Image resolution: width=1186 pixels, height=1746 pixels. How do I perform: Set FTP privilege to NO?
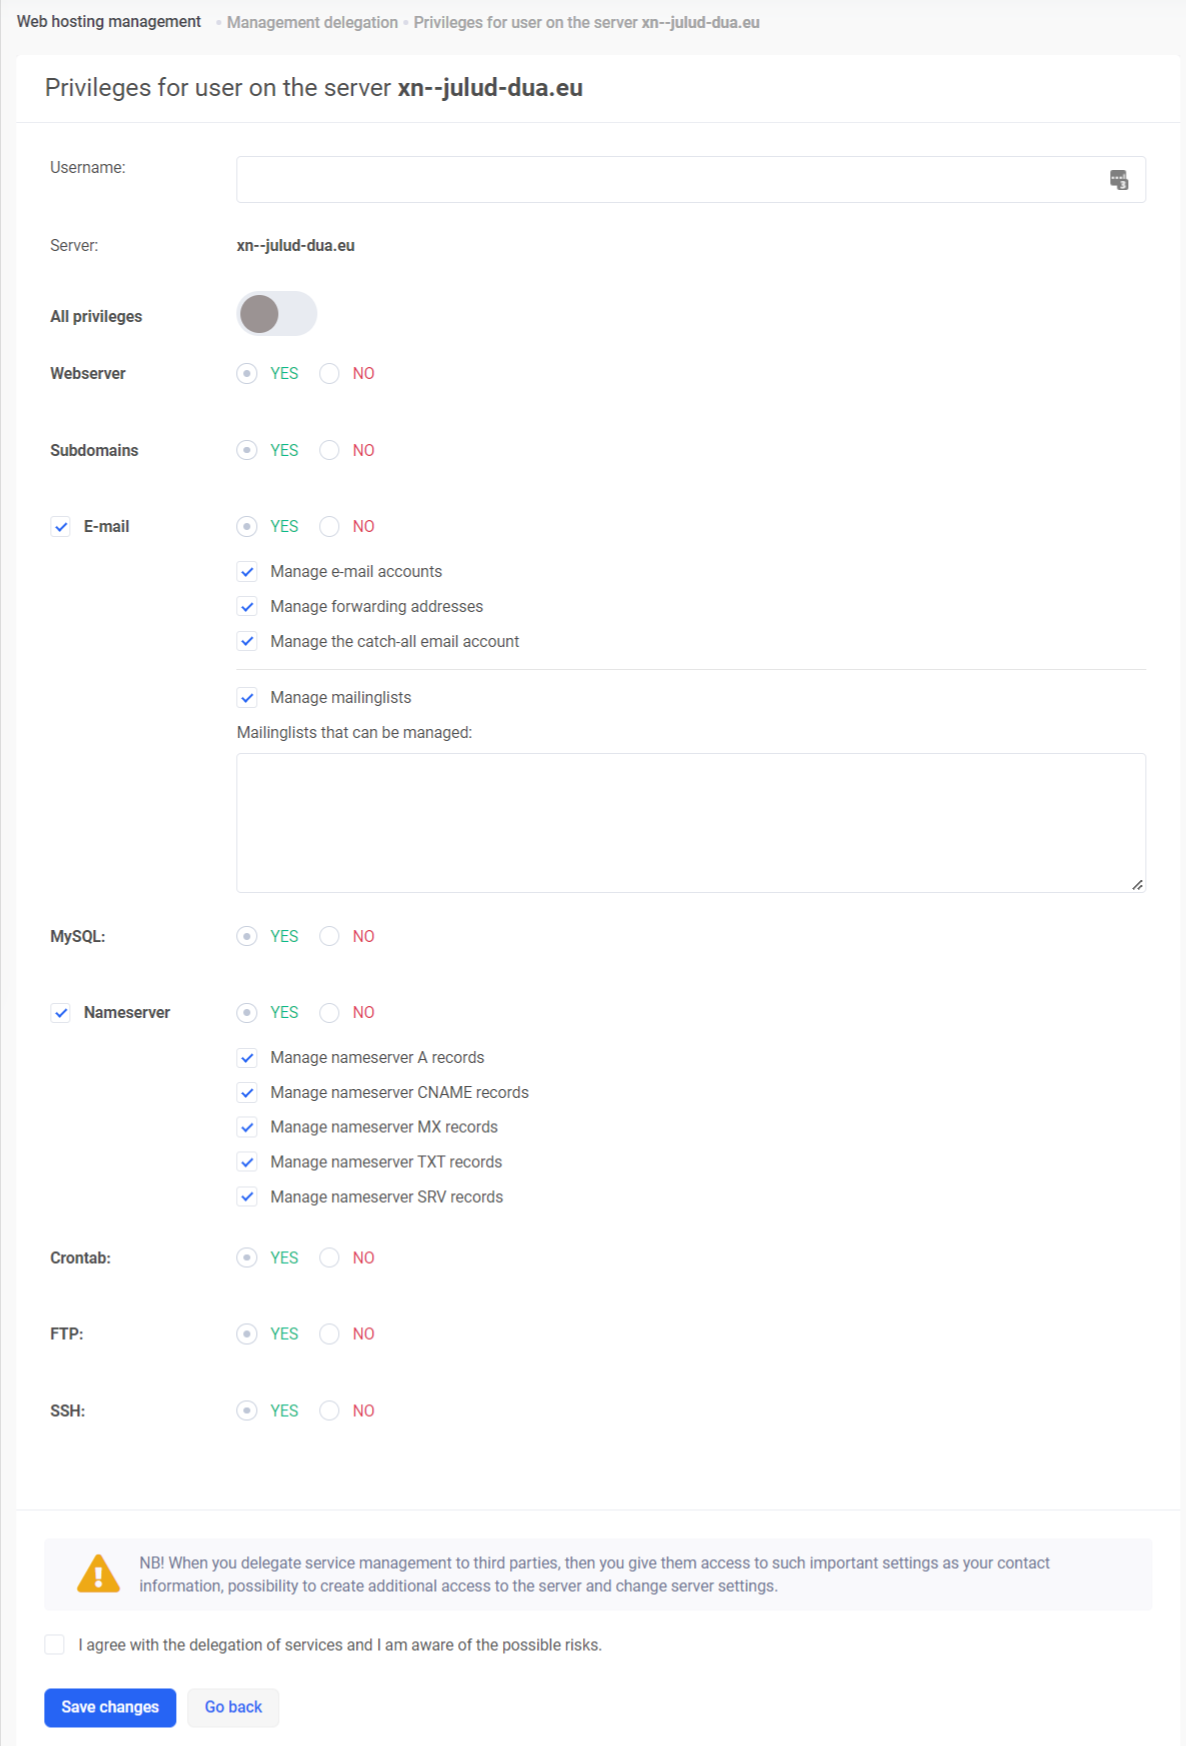point(329,1334)
